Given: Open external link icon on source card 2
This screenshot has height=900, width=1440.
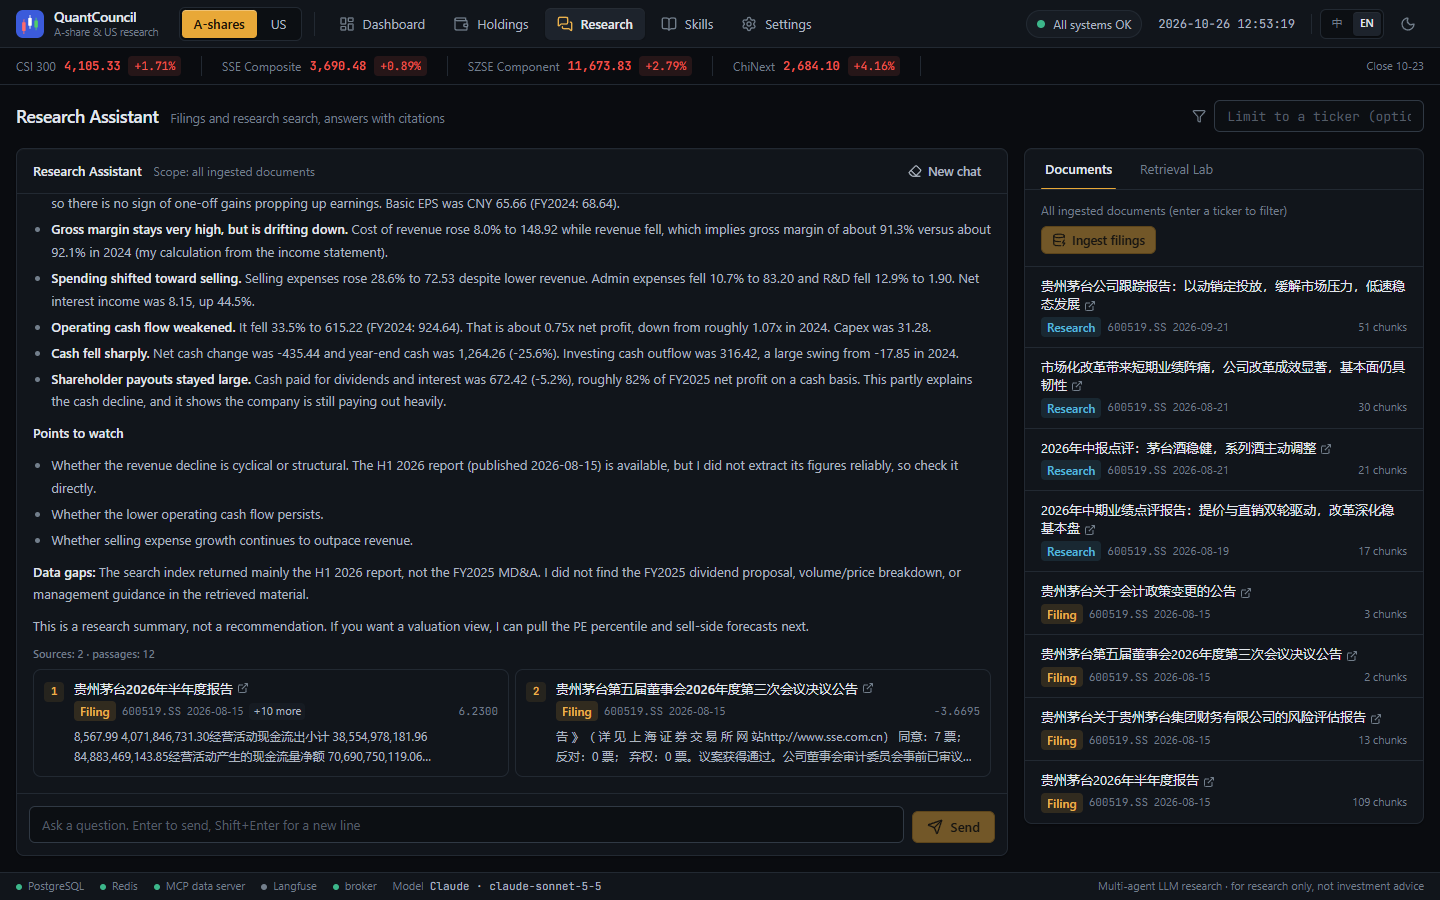Looking at the screenshot, I should click(868, 688).
